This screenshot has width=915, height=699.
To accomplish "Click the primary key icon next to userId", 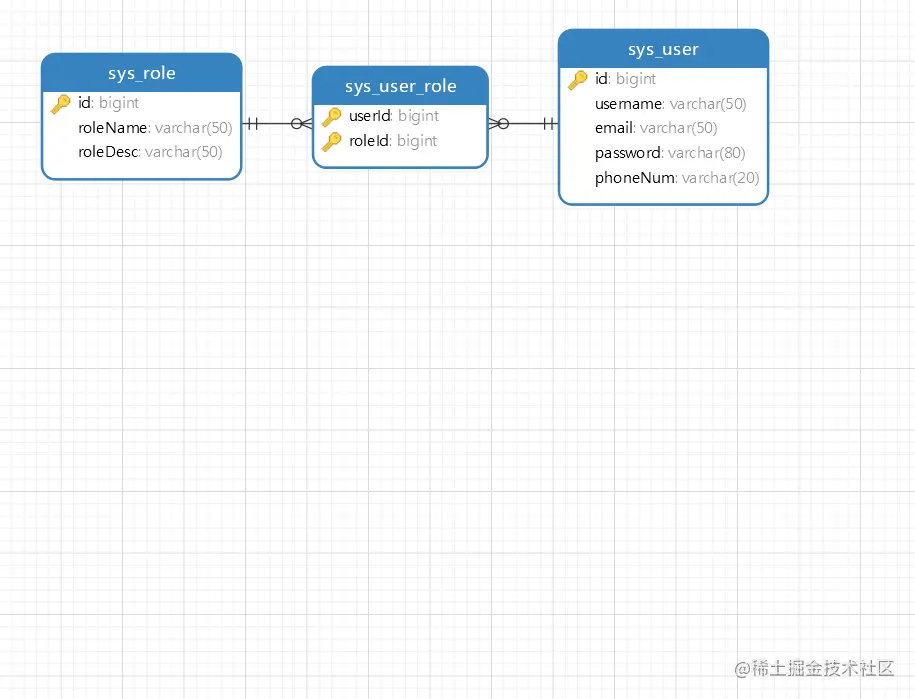I will [331, 117].
